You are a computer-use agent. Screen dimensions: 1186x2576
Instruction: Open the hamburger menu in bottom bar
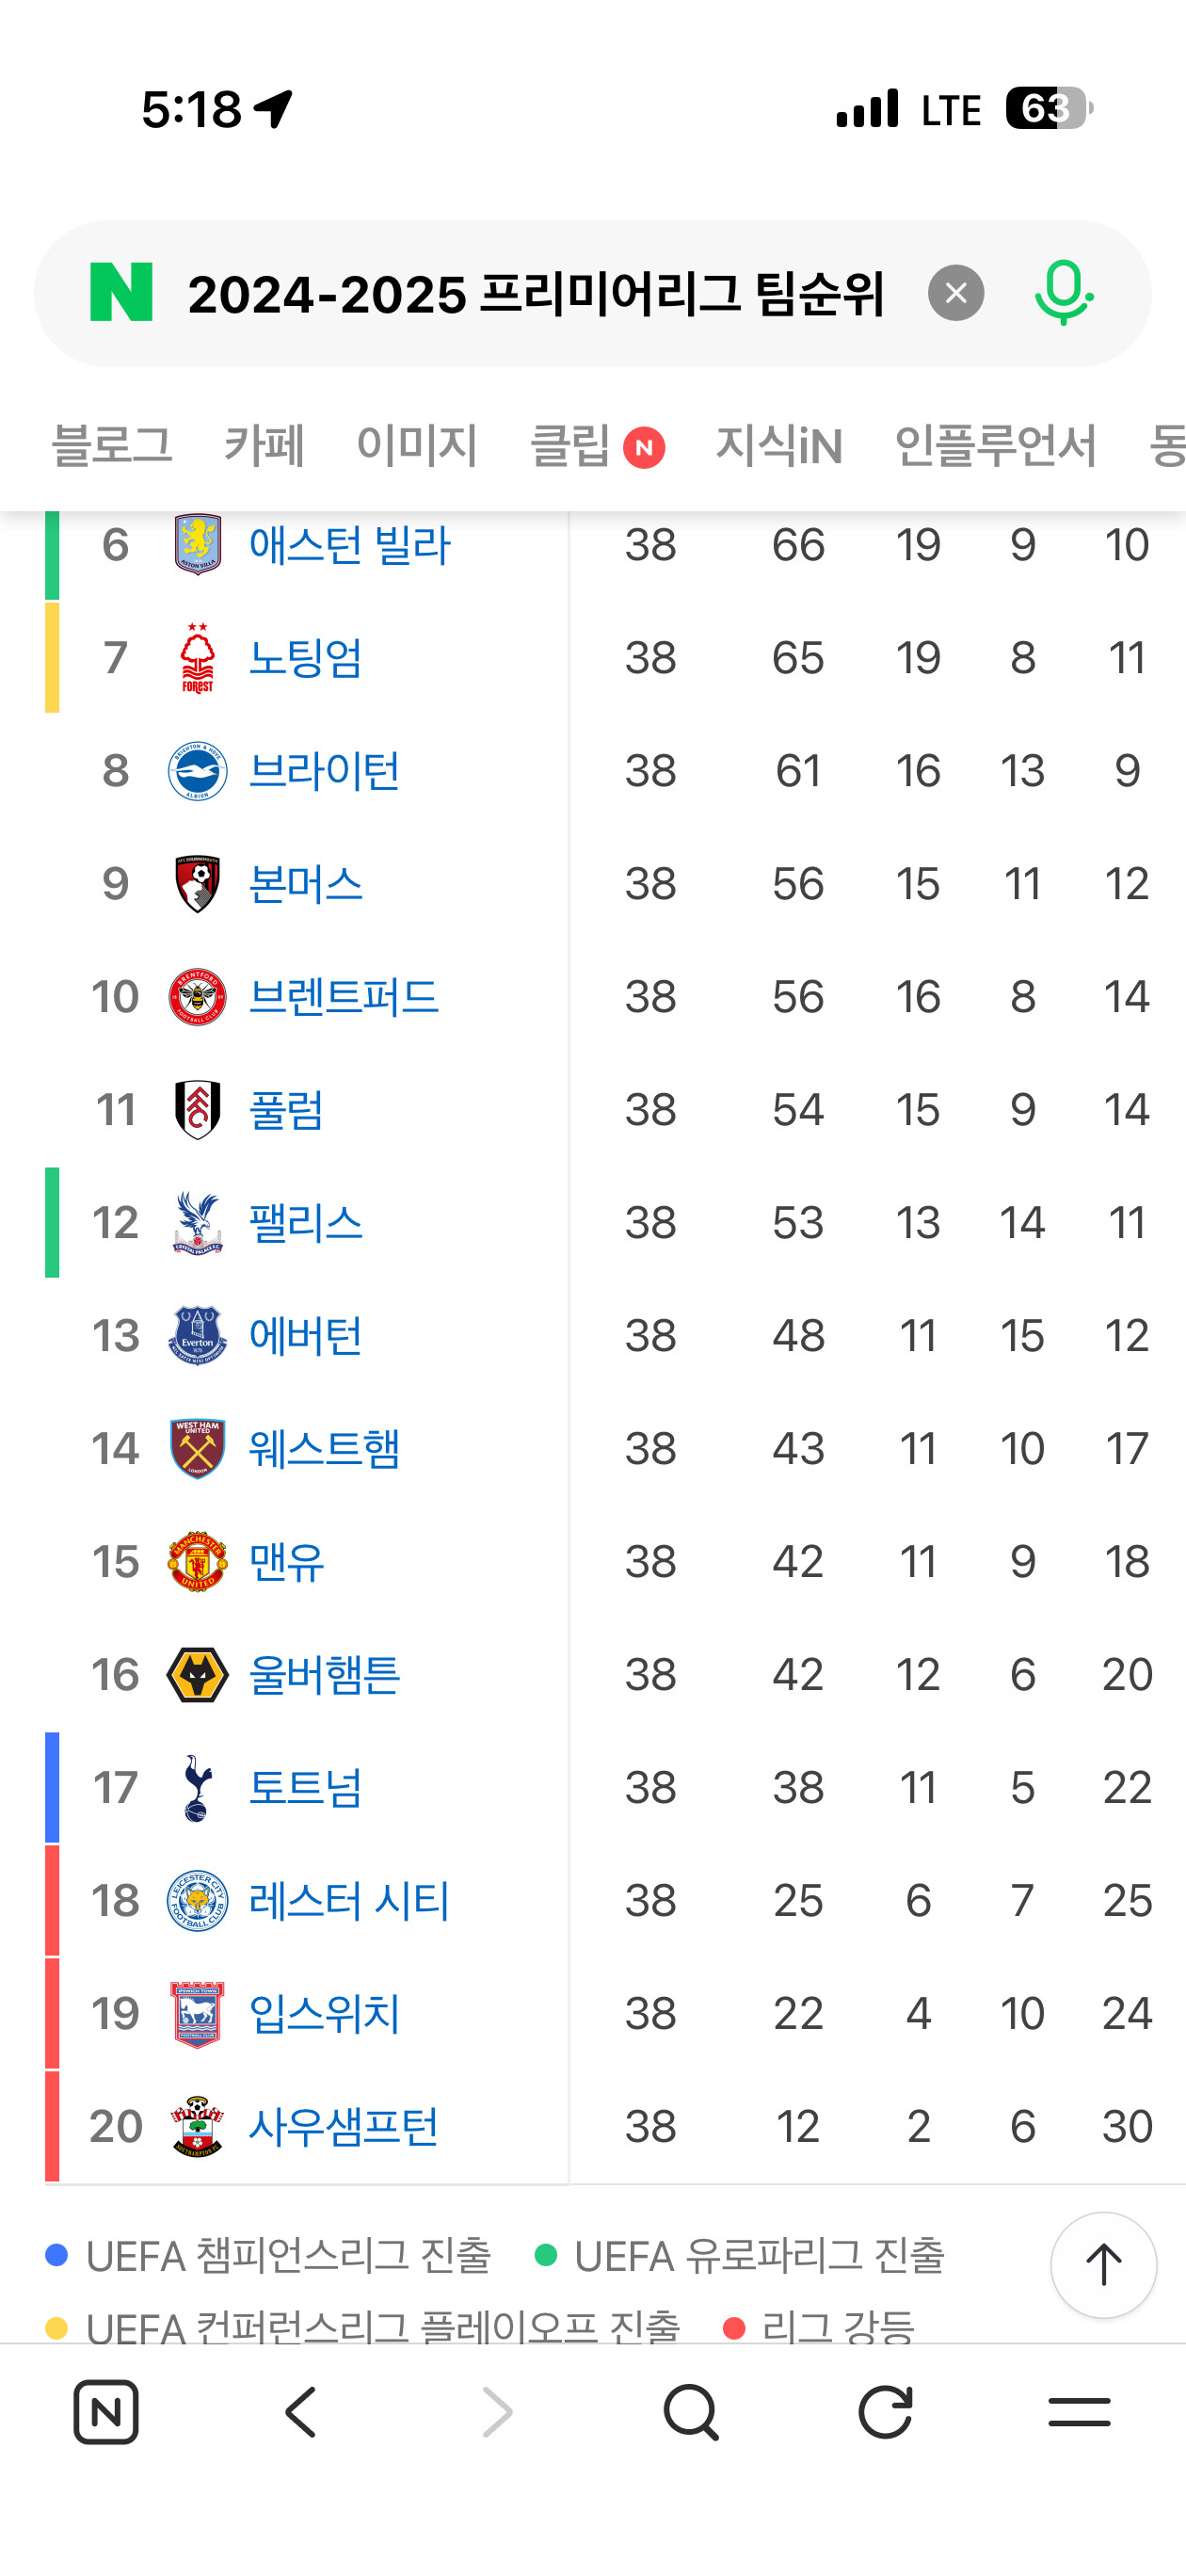click(x=1079, y=2412)
